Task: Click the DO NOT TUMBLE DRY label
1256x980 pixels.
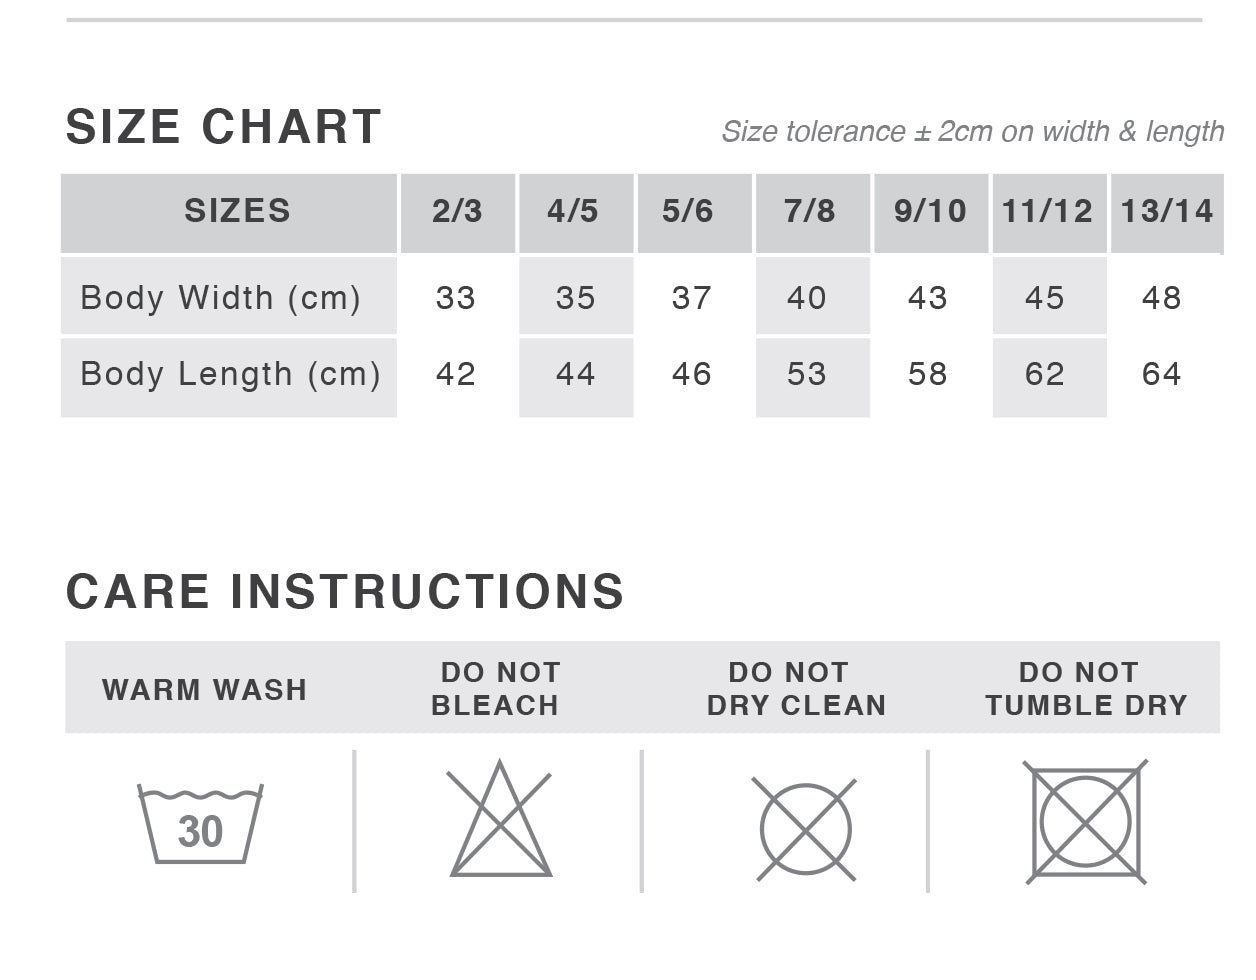Action: coord(1085,689)
